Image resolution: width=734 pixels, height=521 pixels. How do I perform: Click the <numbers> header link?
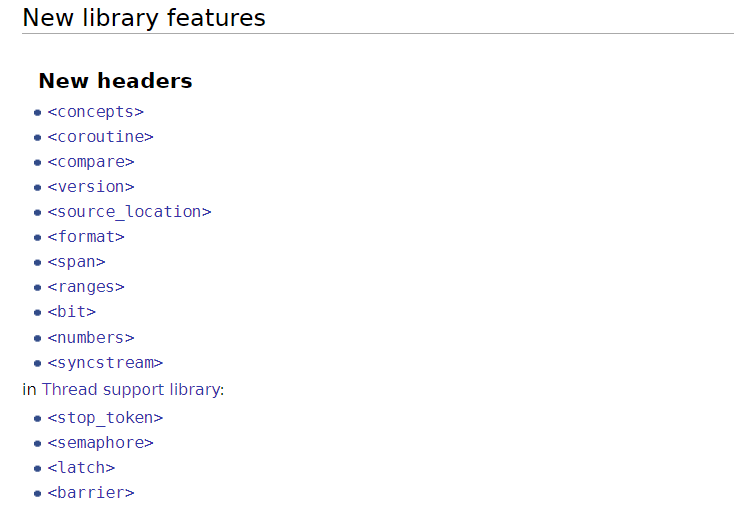click(91, 338)
